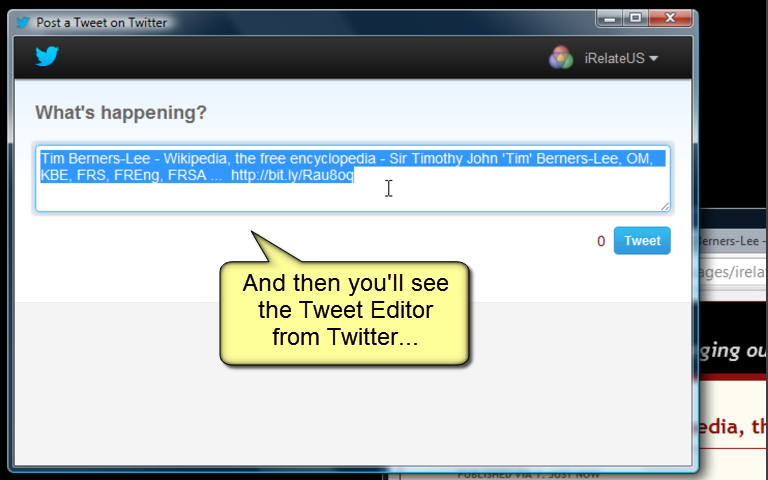The image size is (768, 480).
Task: Click the blue Tweet button
Action: coord(642,240)
